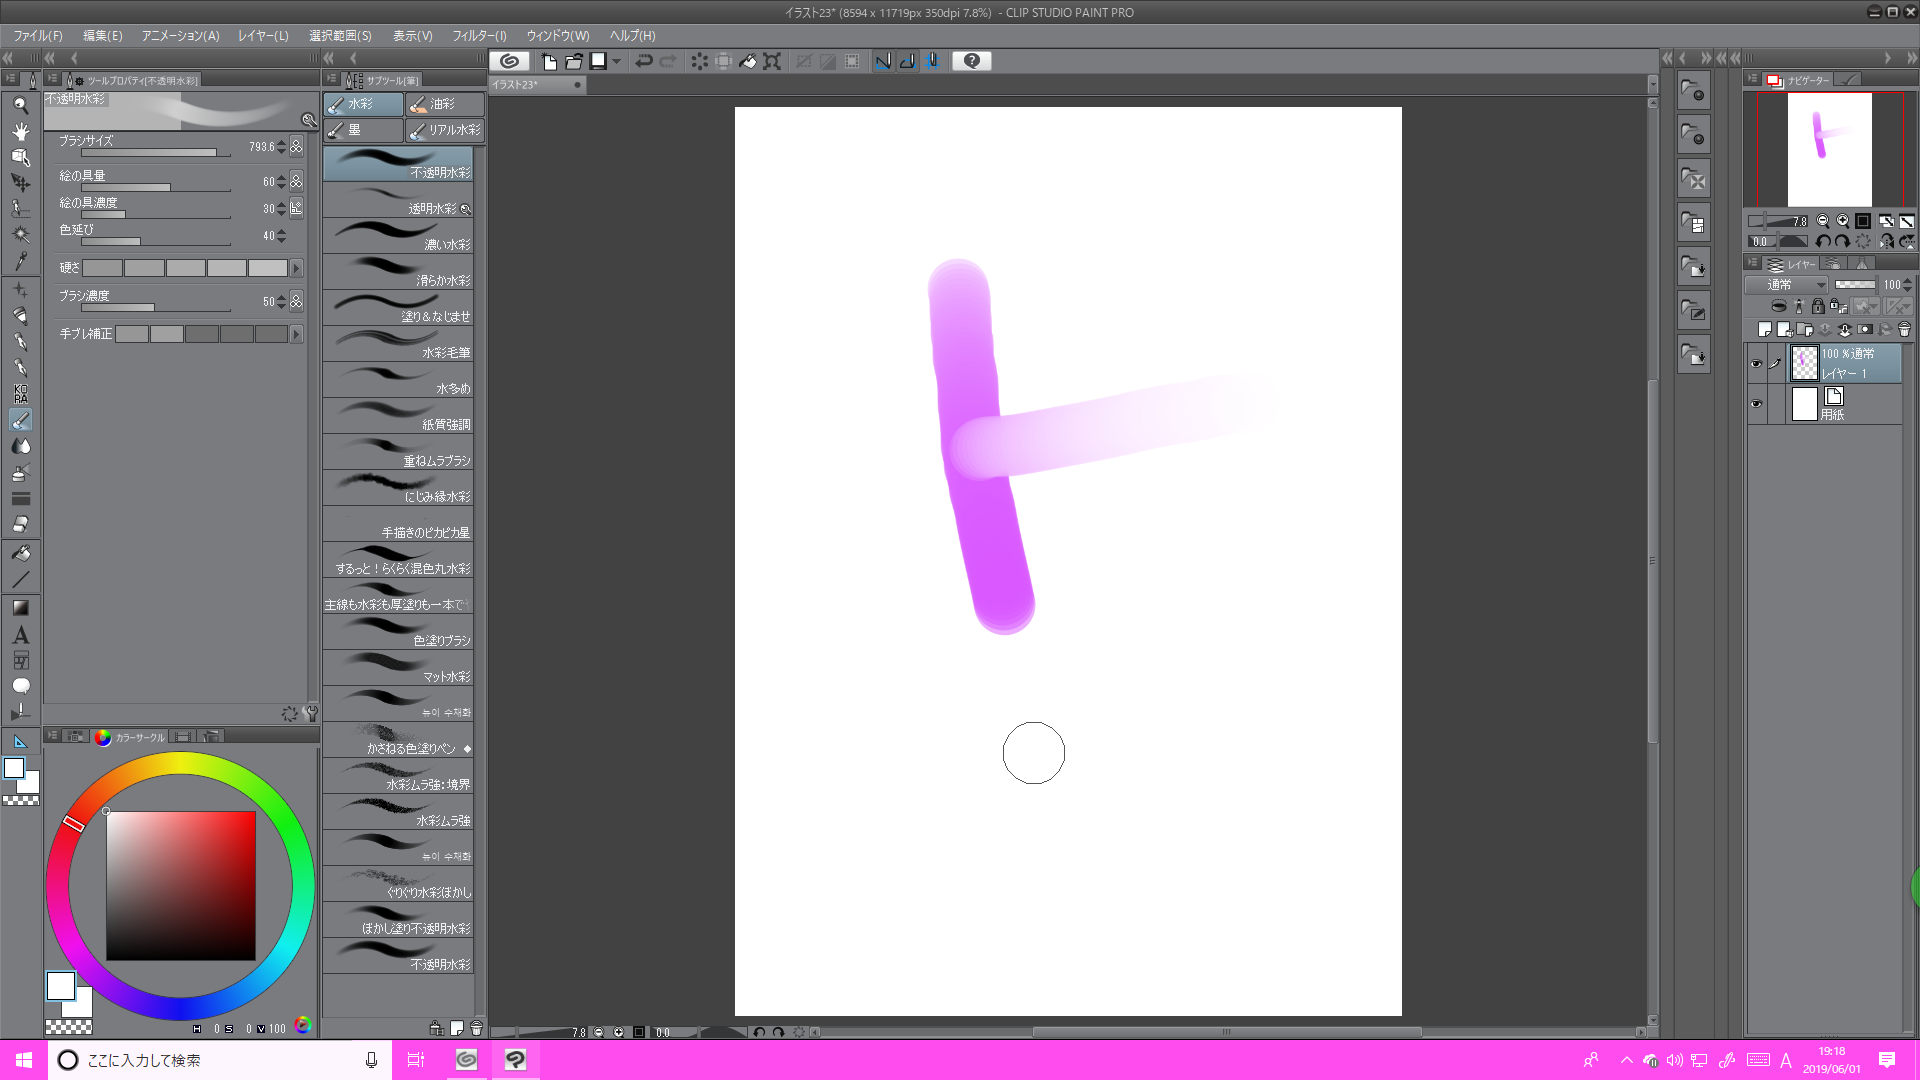Select the Text tool (A)
Screen dimensions: 1920x1080
tap(20, 635)
